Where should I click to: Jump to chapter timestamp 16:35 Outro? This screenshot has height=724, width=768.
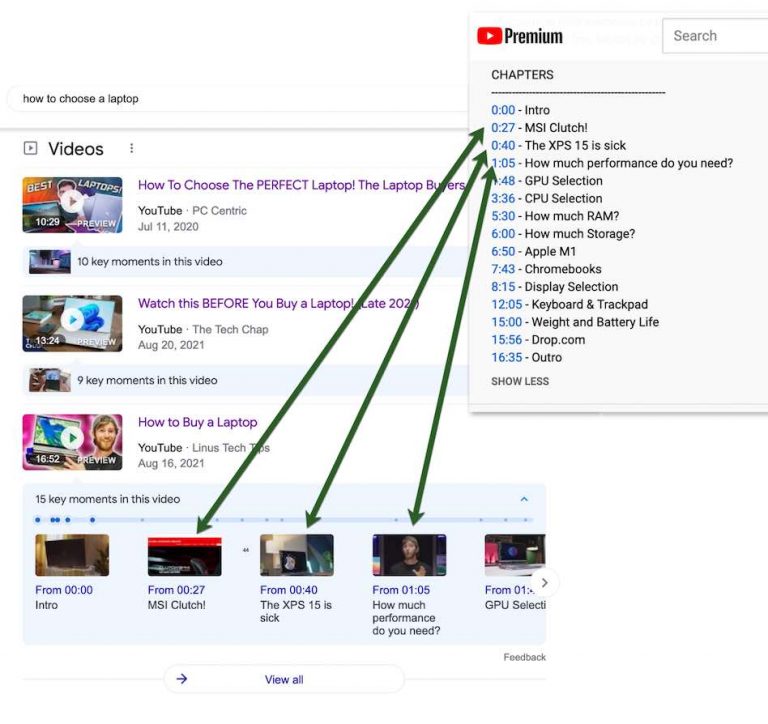(506, 357)
